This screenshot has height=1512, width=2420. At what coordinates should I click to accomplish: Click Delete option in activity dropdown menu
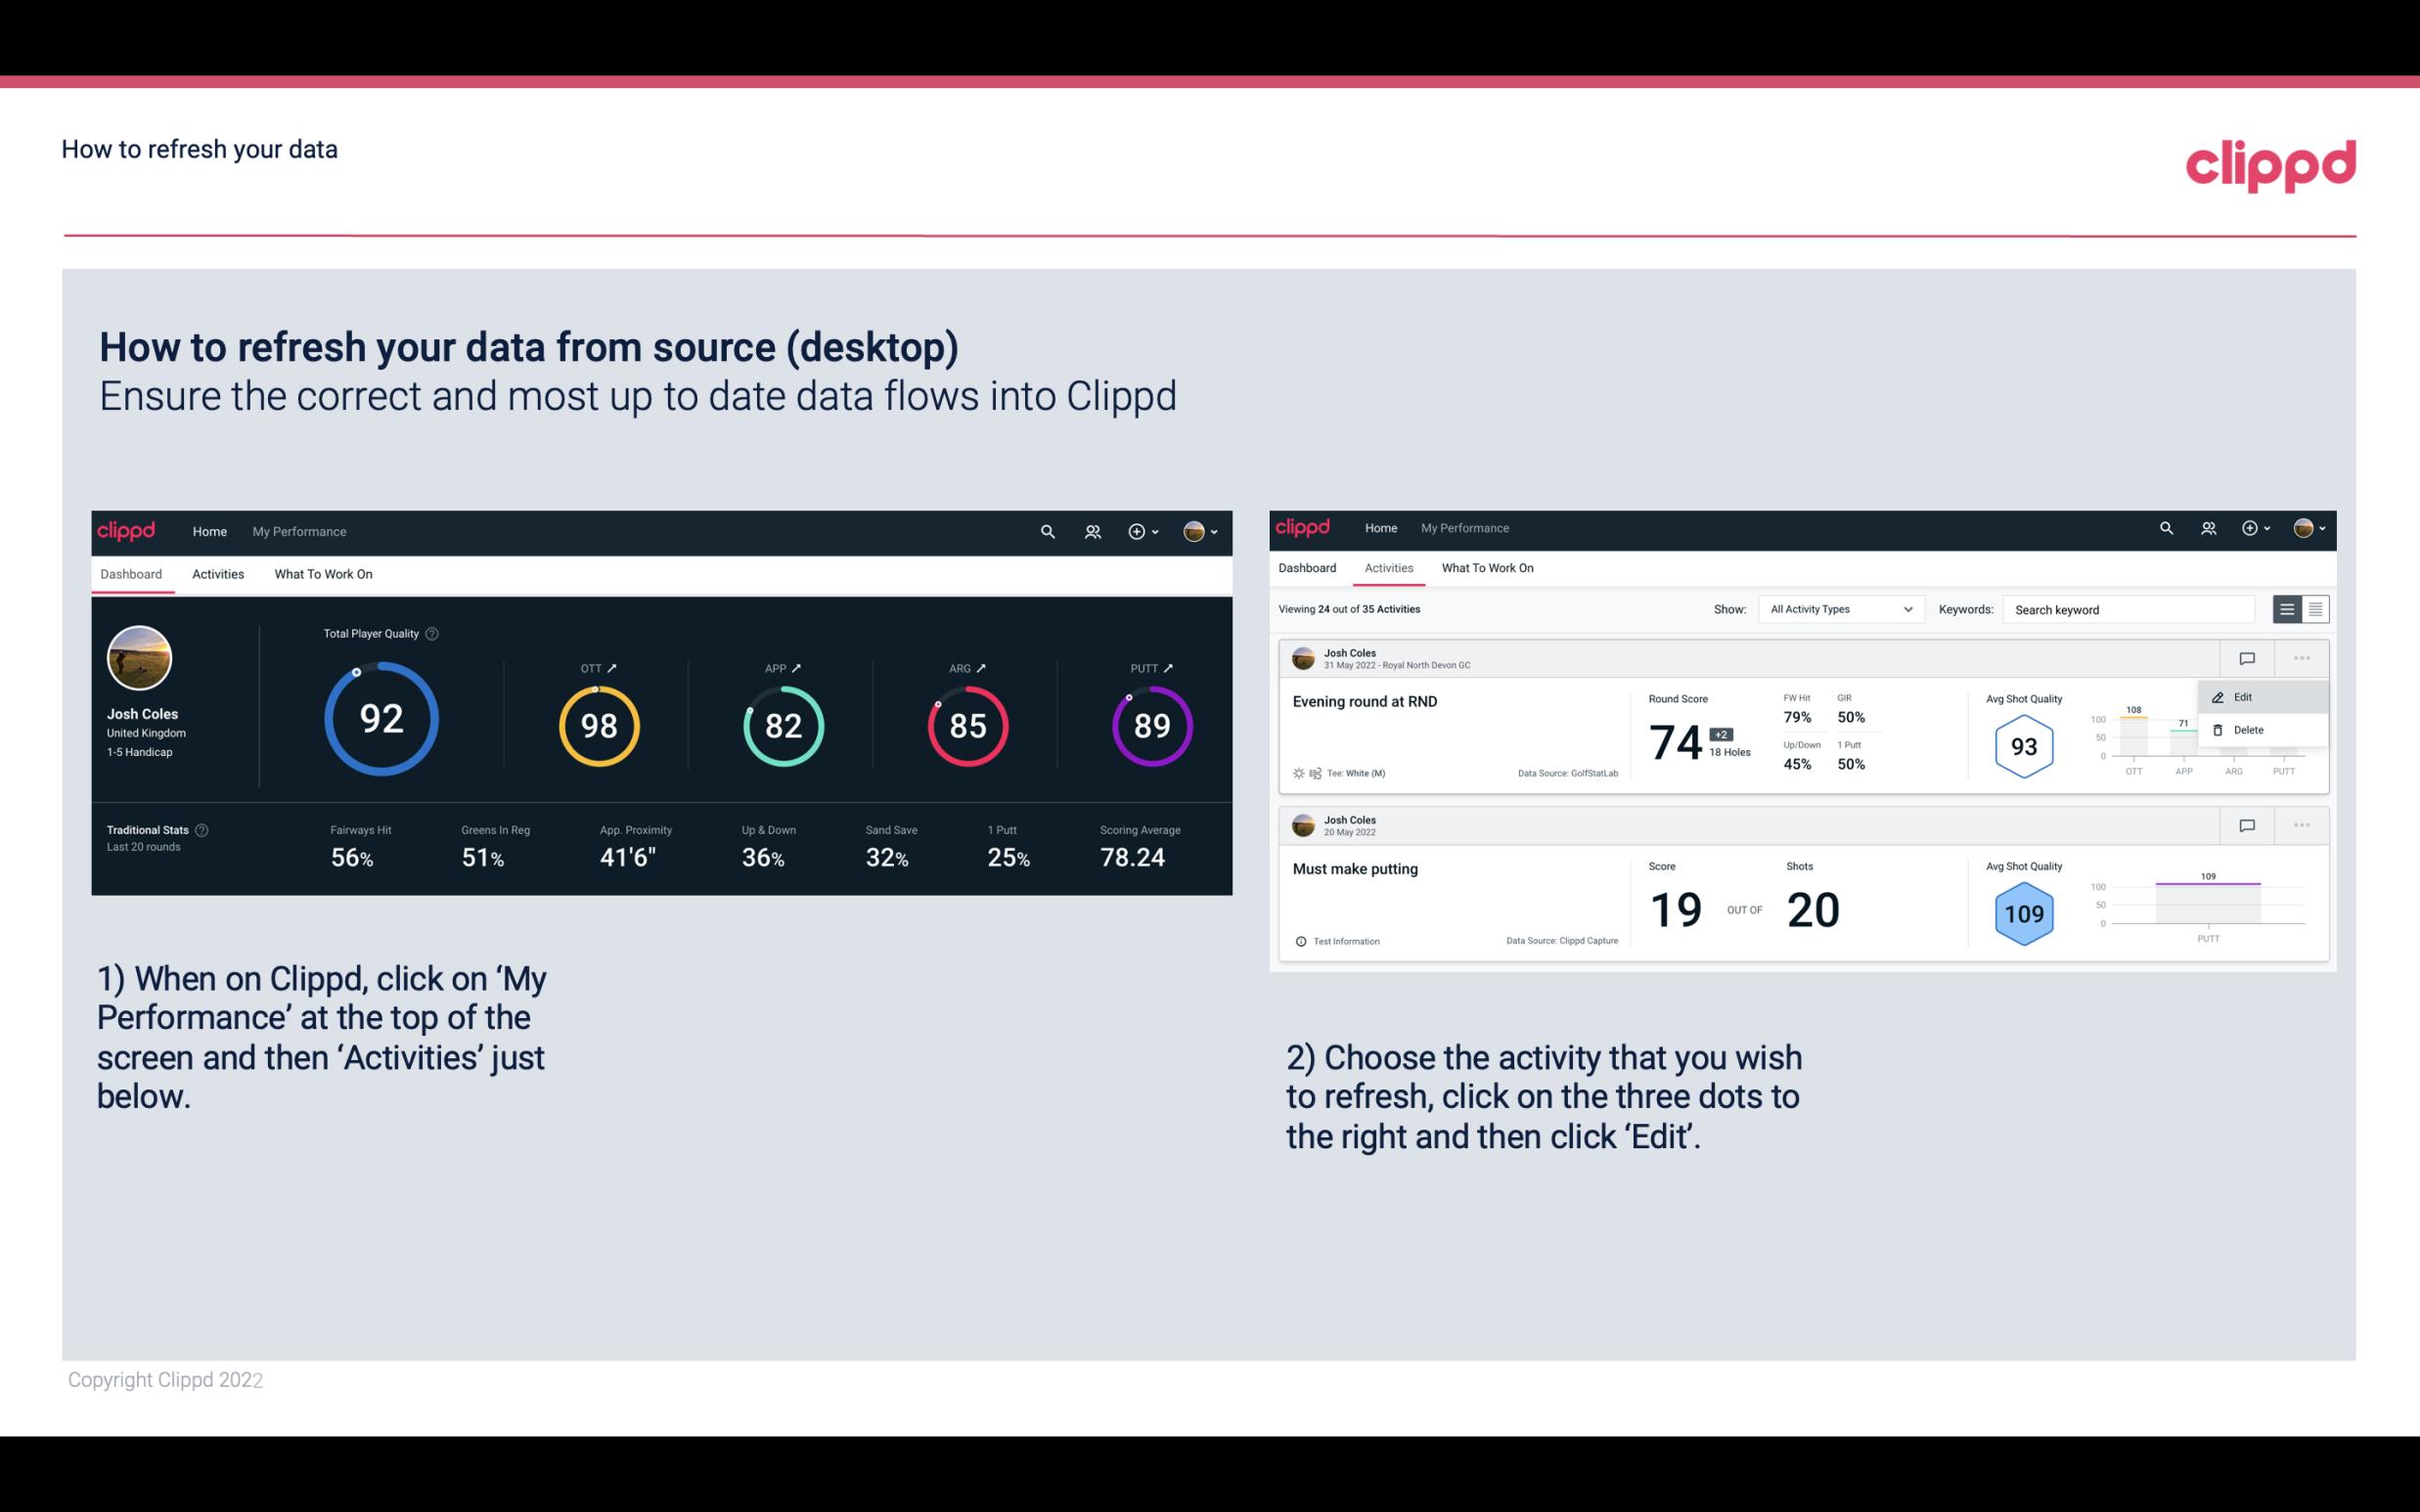pos(2248,730)
